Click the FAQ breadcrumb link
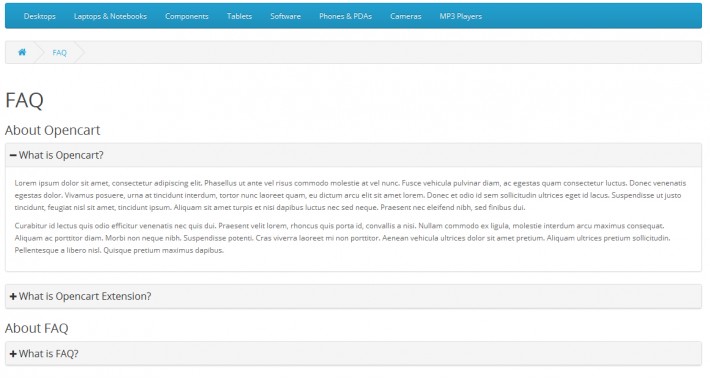The image size is (710, 380). coord(59,53)
